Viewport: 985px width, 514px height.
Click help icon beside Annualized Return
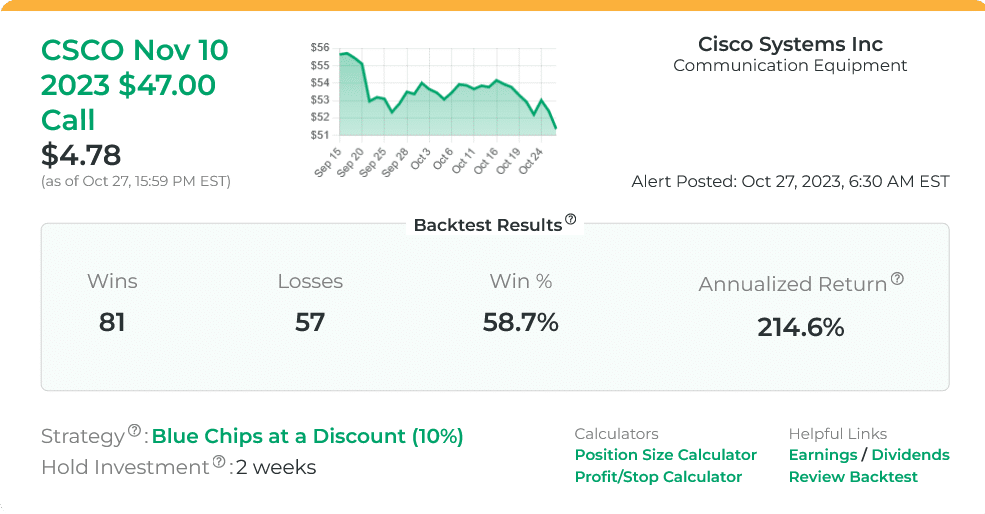tap(897, 280)
